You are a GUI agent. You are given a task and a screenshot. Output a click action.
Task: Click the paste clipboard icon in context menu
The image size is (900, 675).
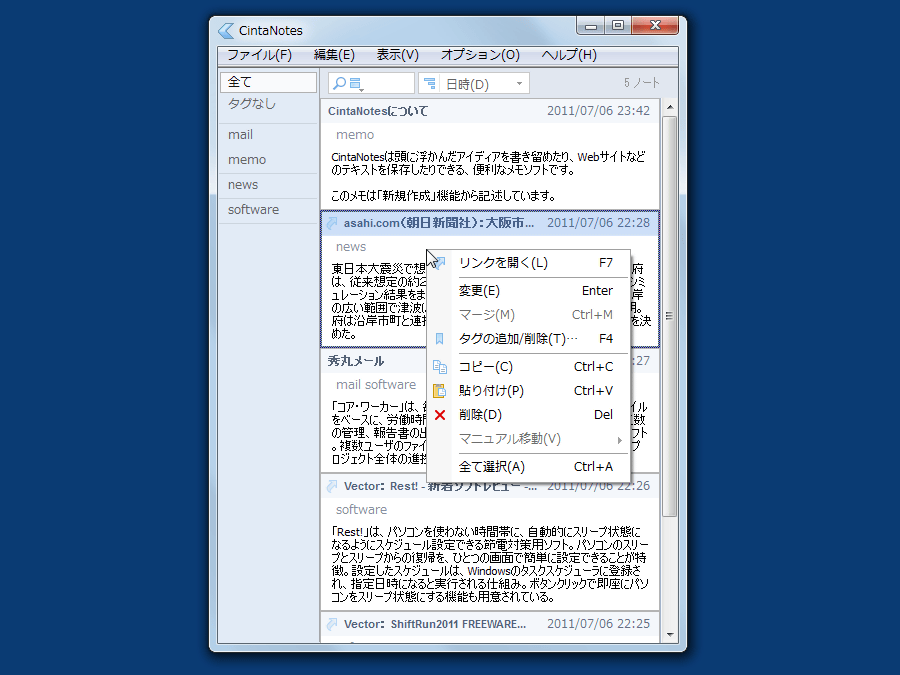pyautogui.click(x=440, y=391)
